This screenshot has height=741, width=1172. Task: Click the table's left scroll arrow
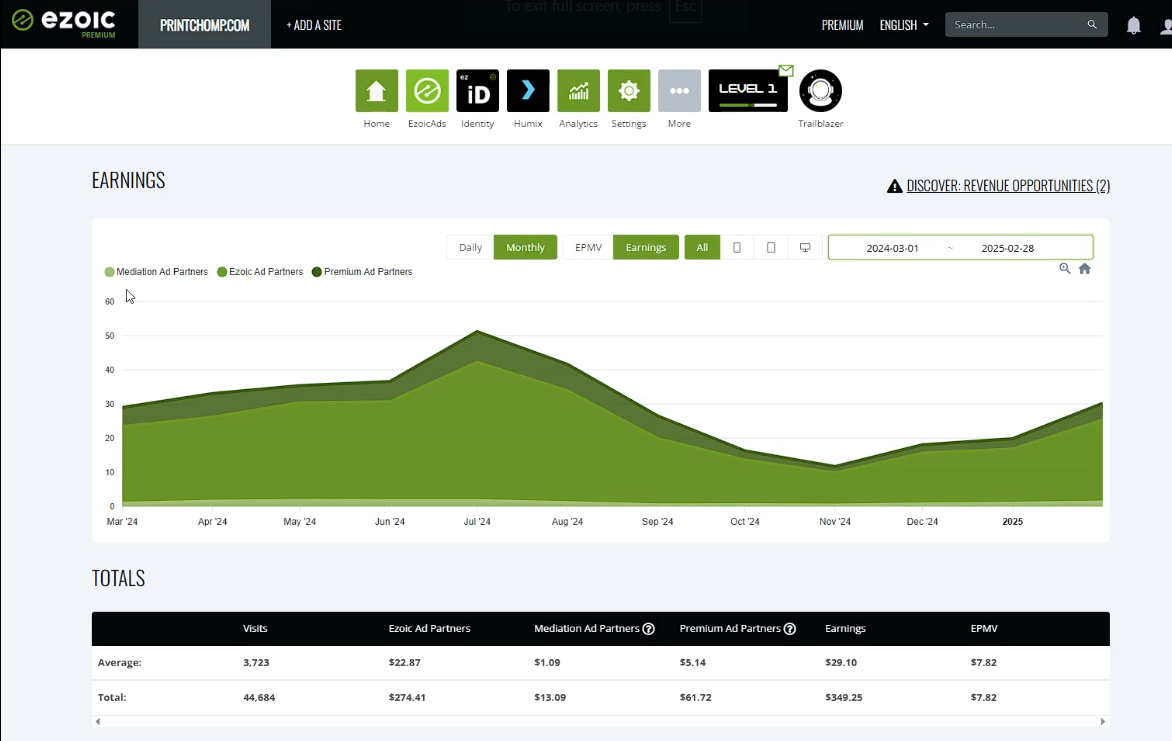click(x=98, y=722)
